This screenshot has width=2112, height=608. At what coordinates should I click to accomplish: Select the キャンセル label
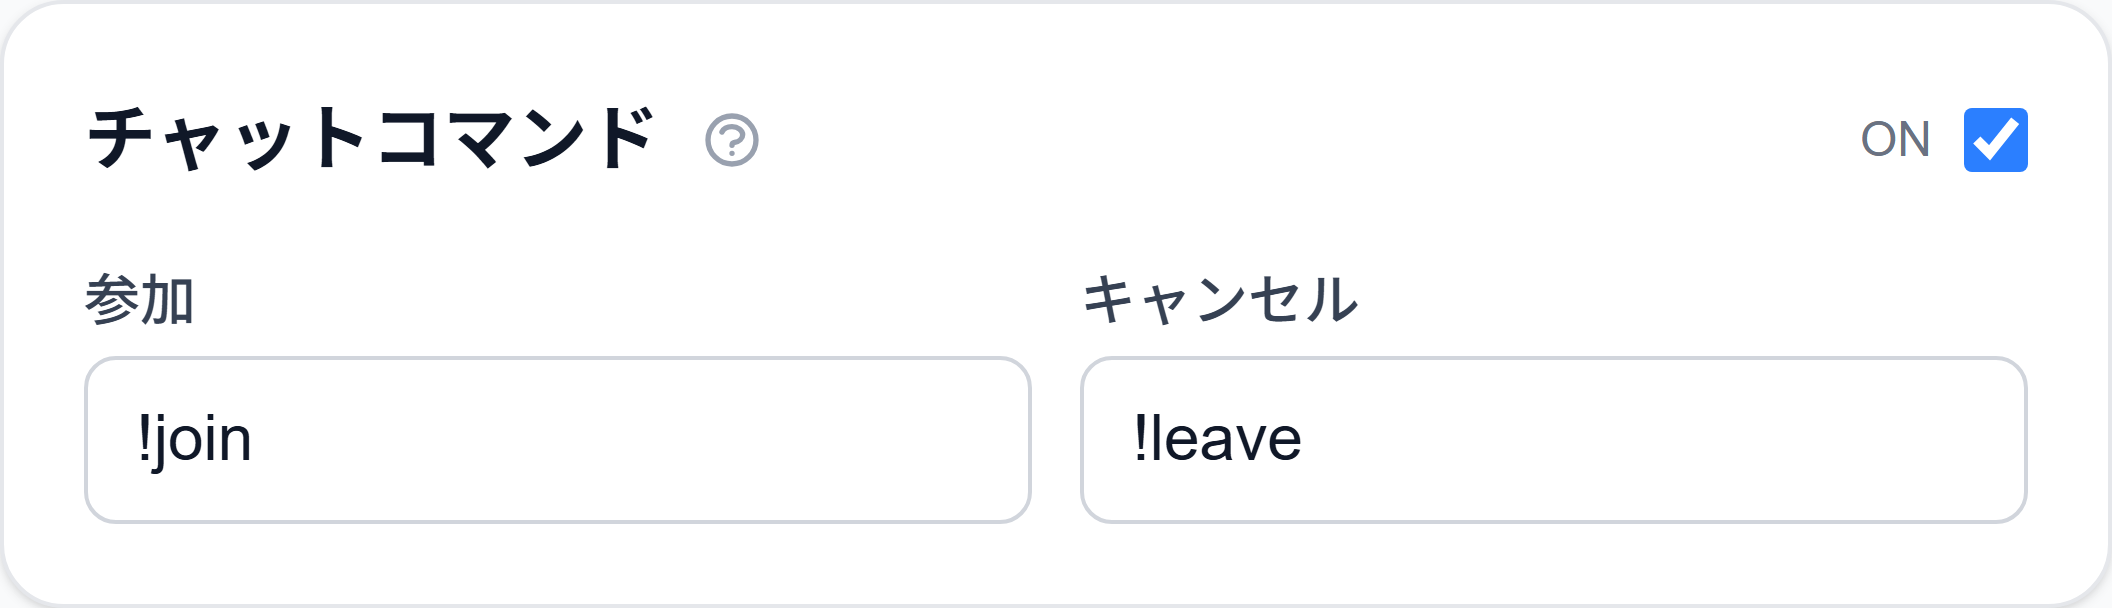1220,300
